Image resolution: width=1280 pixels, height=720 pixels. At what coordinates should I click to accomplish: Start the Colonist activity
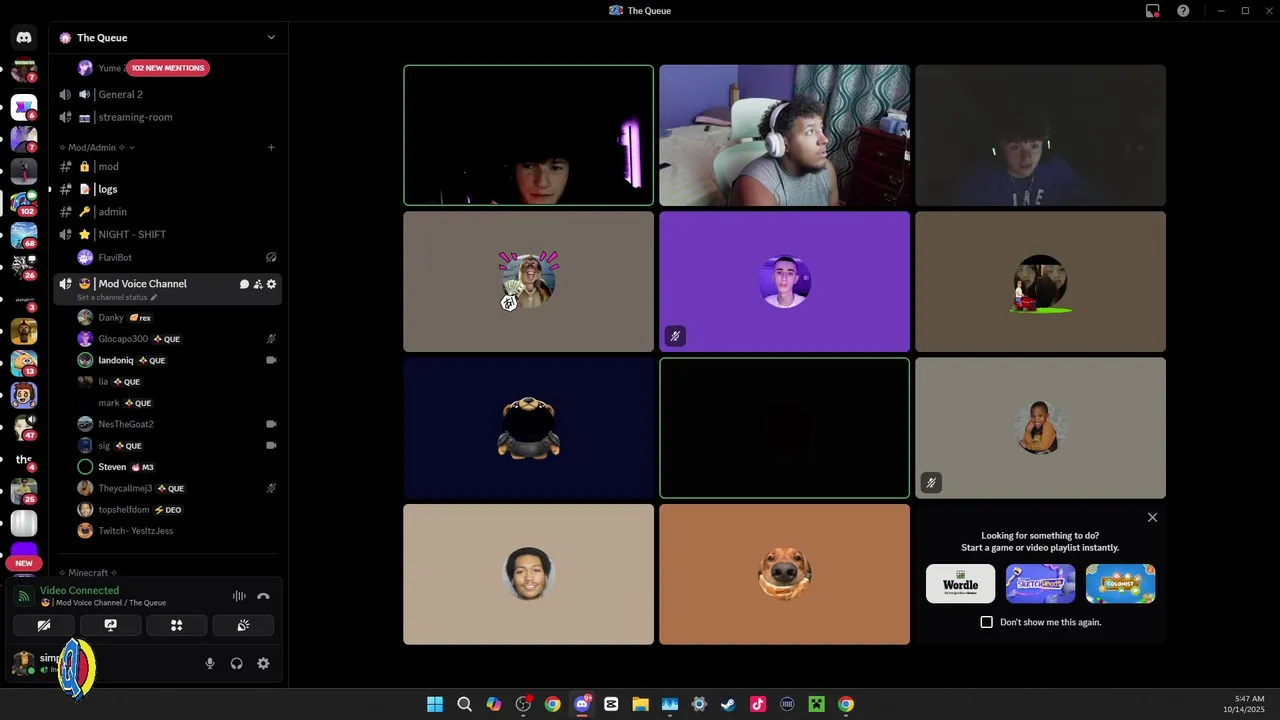[1120, 584]
